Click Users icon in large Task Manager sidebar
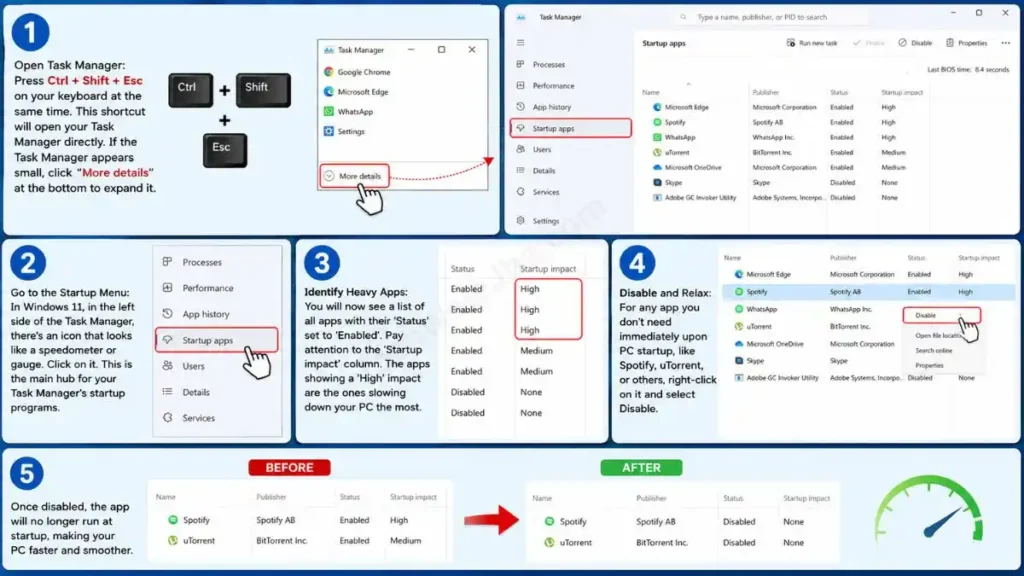Viewport: 1024px width, 576px height. tap(520, 149)
